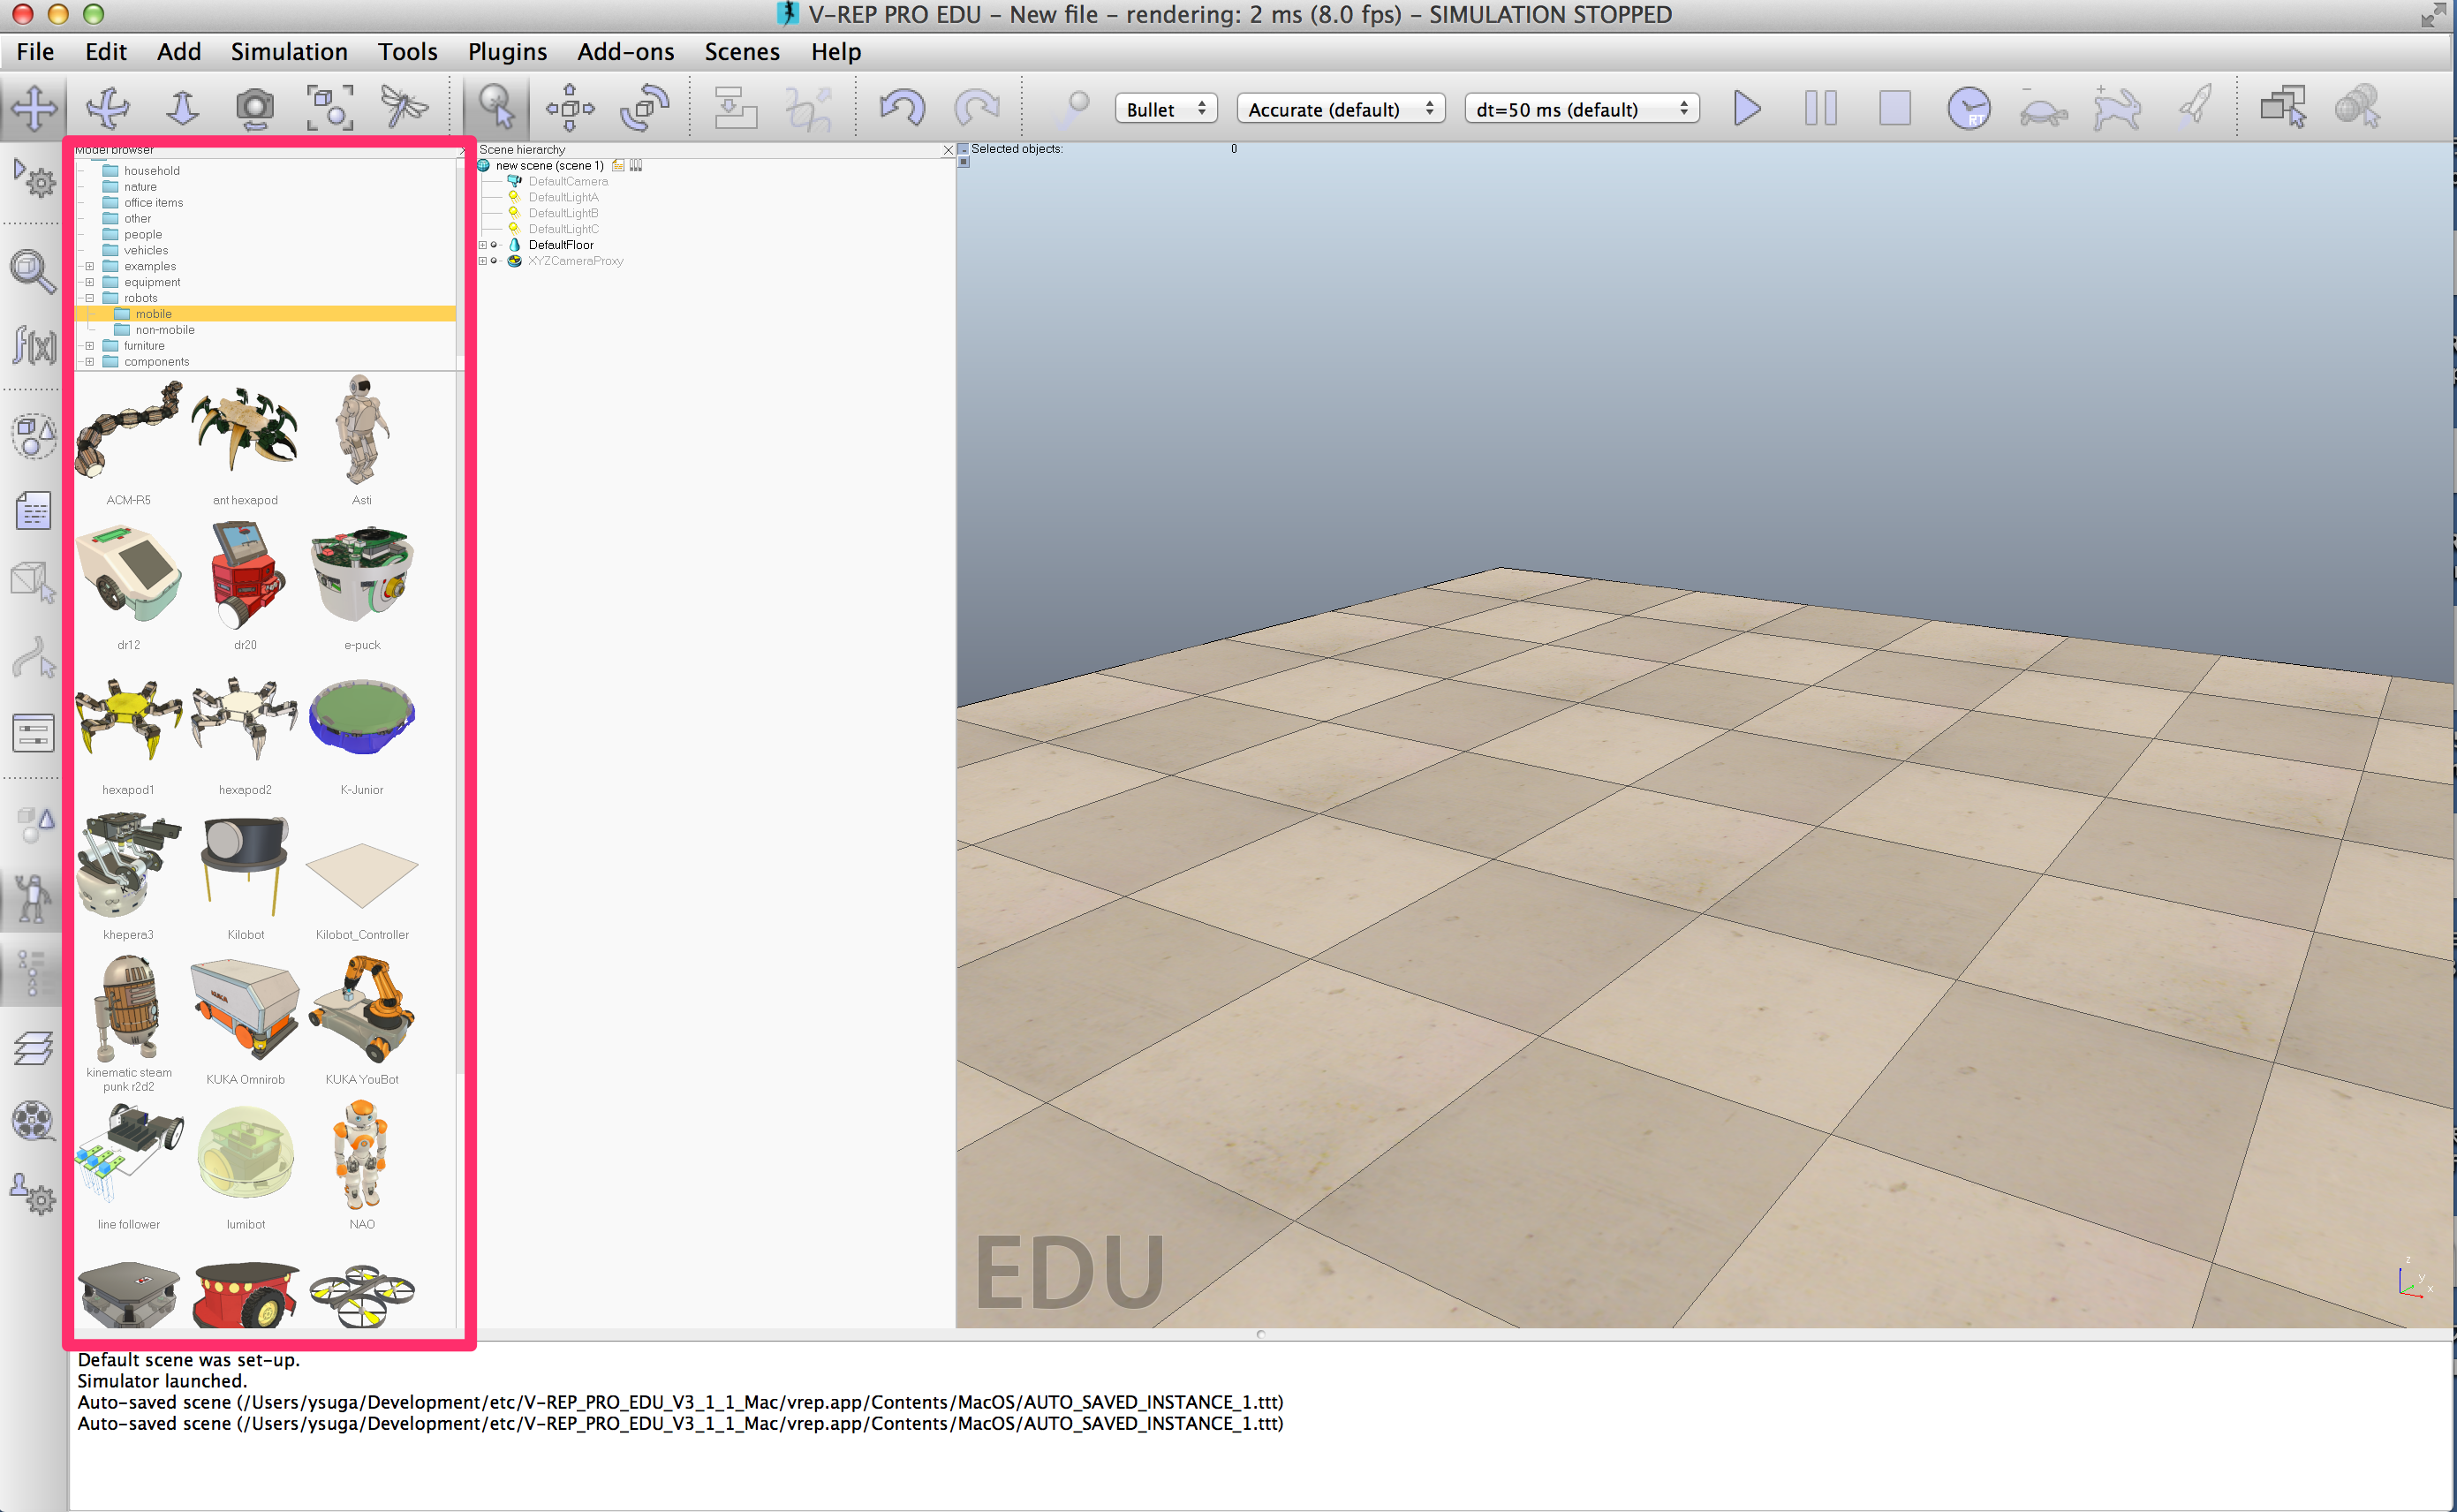Slow down simulation with the turtle icon
The height and width of the screenshot is (1512, 2457).
[2044, 110]
